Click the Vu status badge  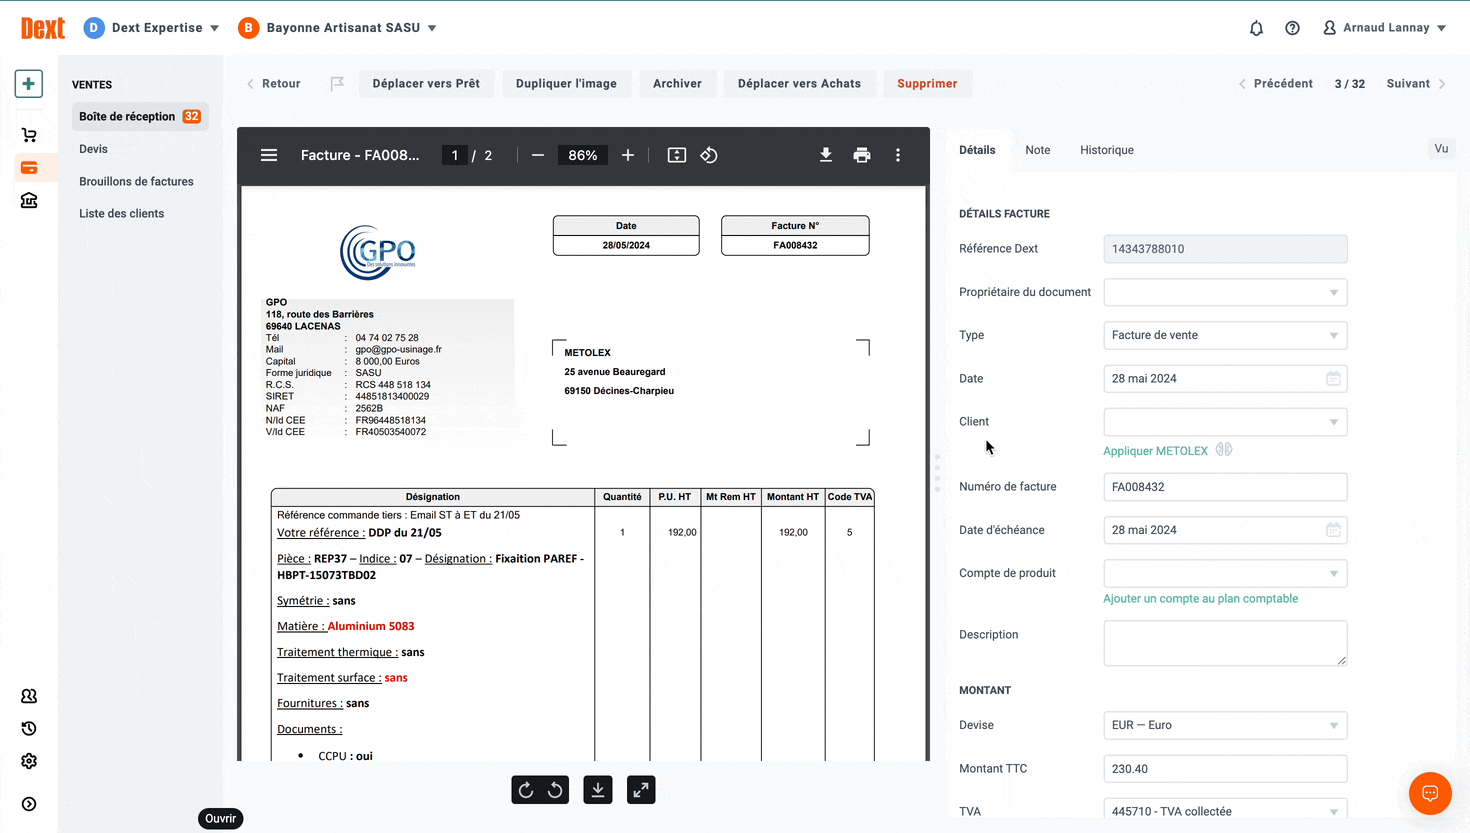pyautogui.click(x=1441, y=149)
